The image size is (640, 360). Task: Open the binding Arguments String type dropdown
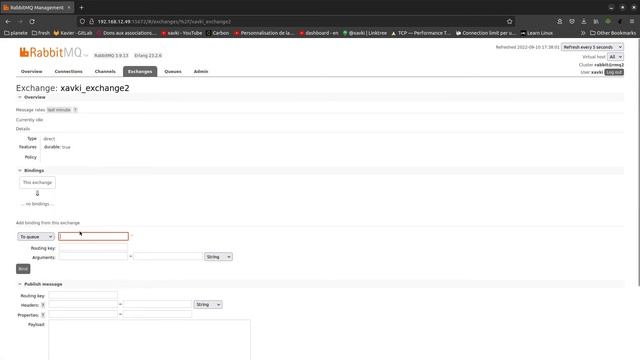[218, 257]
